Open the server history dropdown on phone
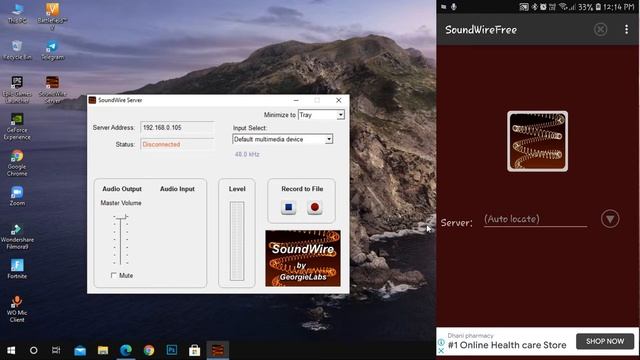The image size is (640, 360). click(x=610, y=219)
